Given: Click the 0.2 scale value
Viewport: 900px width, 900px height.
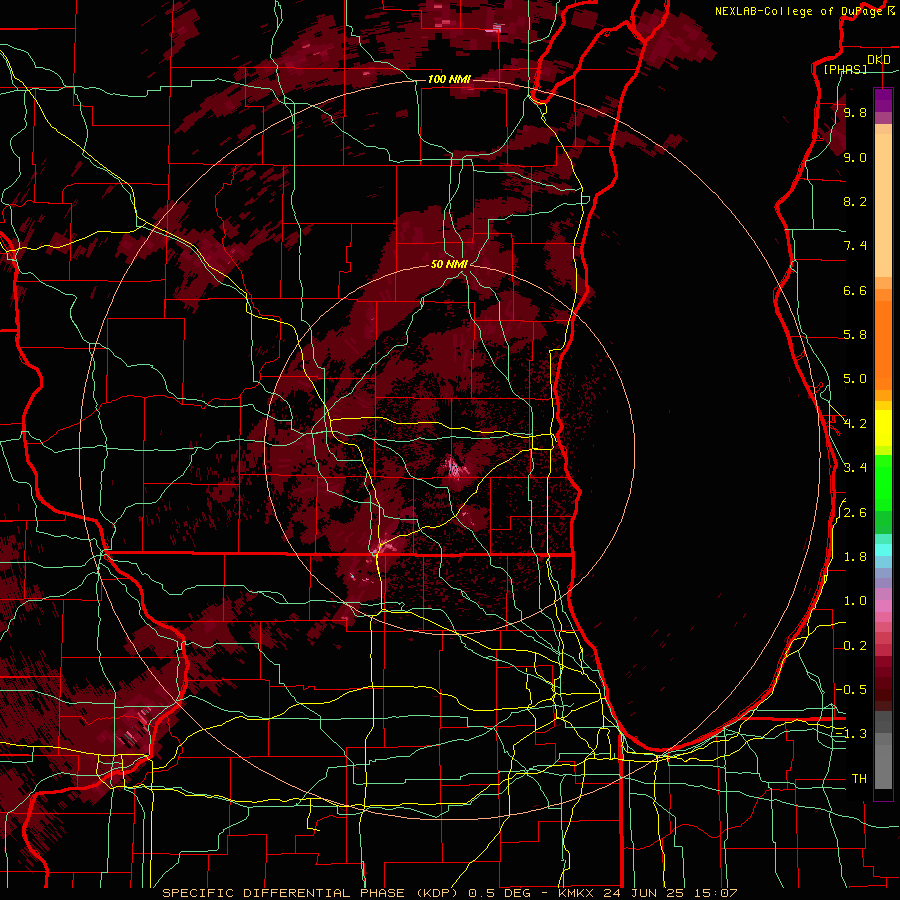Looking at the screenshot, I should click(855, 646).
